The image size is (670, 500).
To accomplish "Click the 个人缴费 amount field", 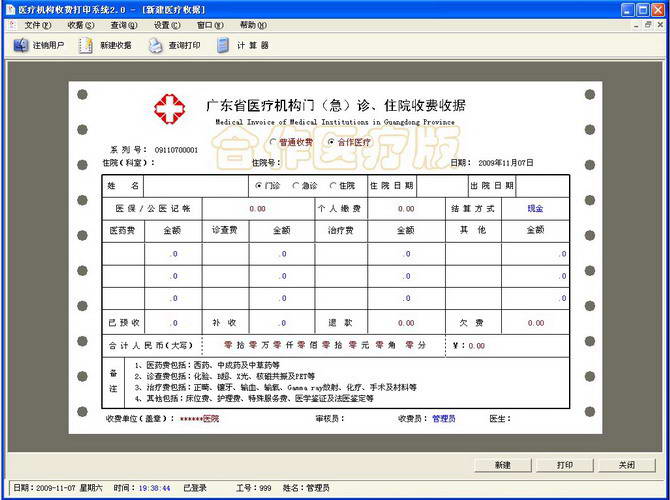I will [x=406, y=209].
